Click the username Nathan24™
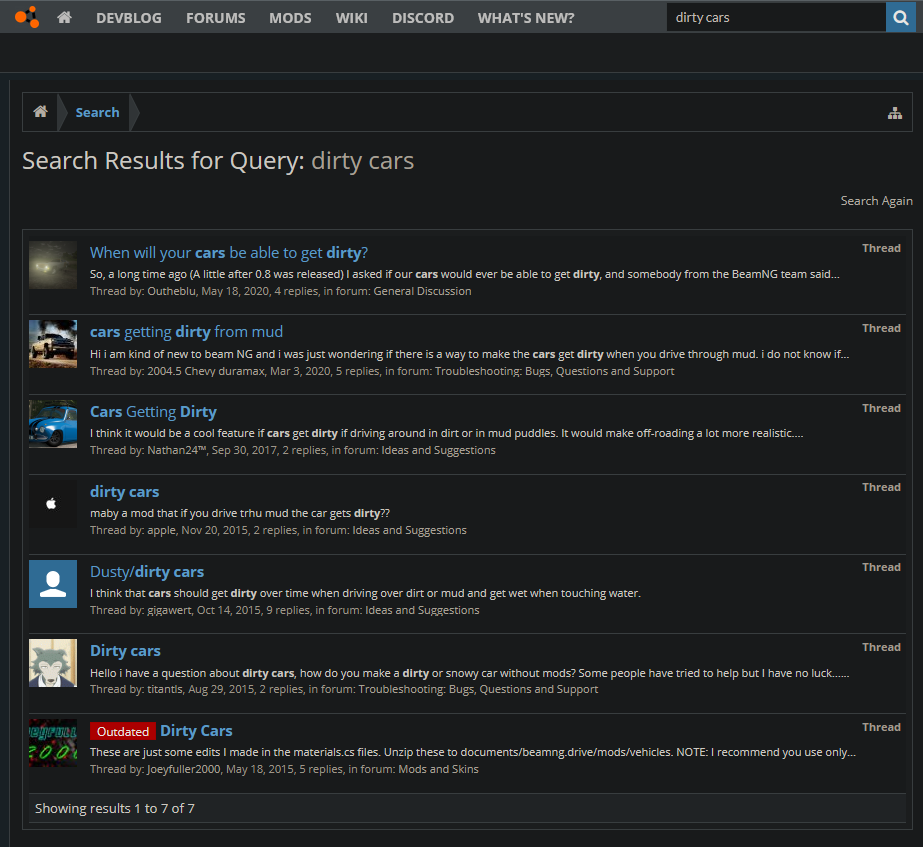This screenshot has height=847, width=923. (177, 450)
